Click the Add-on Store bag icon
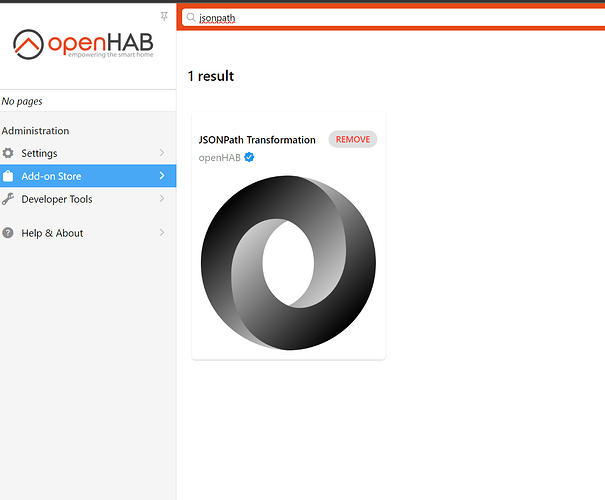605x500 pixels. [x=8, y=176]
